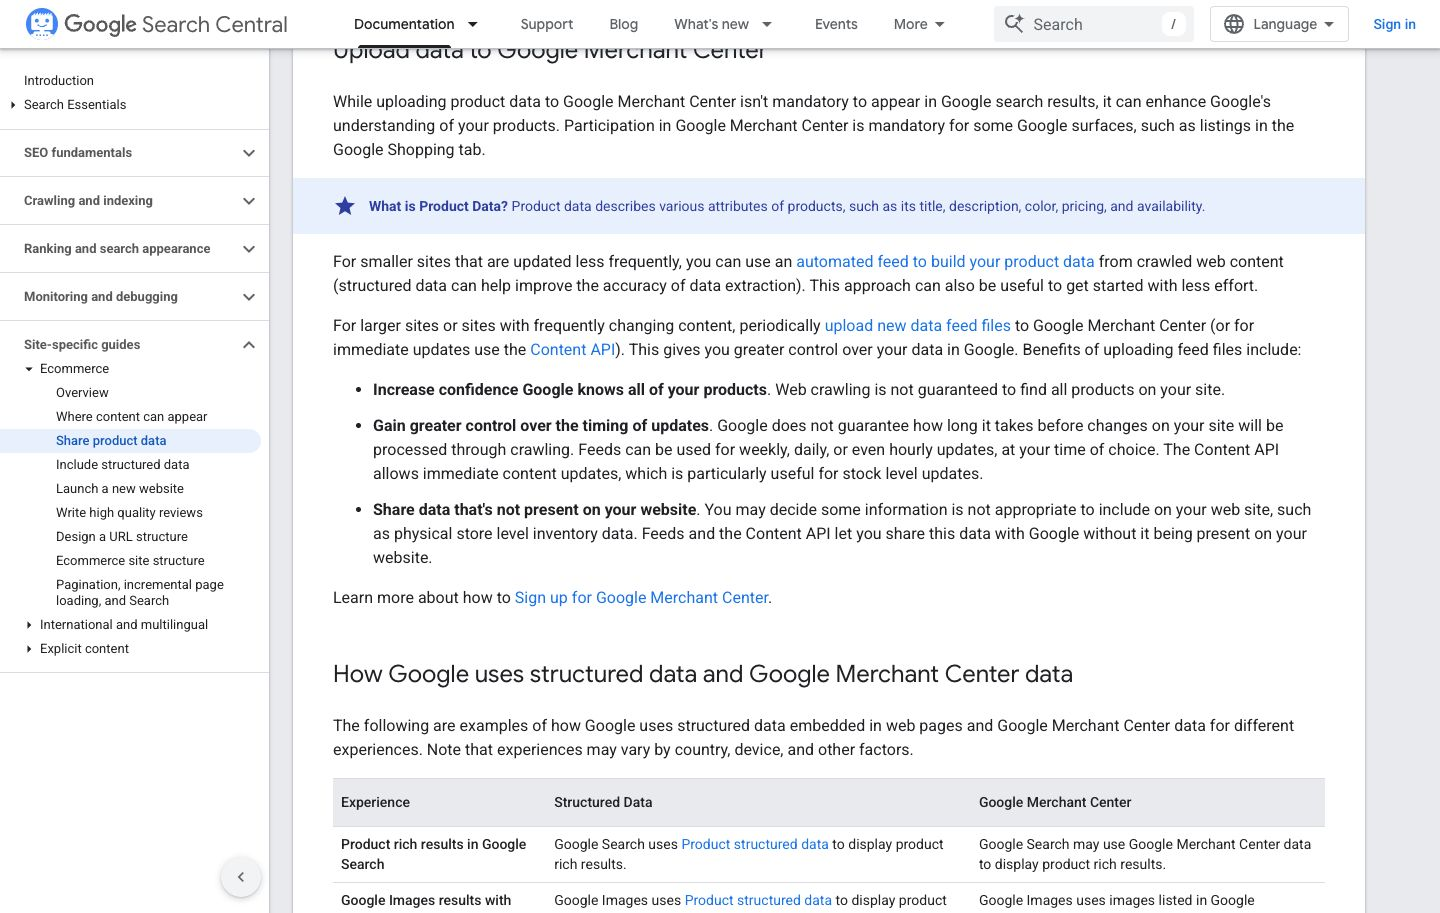Image resolution: width=1440 pixels, height=913 pixels.
Task: Open the Content API link
Action: coord(573,350)
